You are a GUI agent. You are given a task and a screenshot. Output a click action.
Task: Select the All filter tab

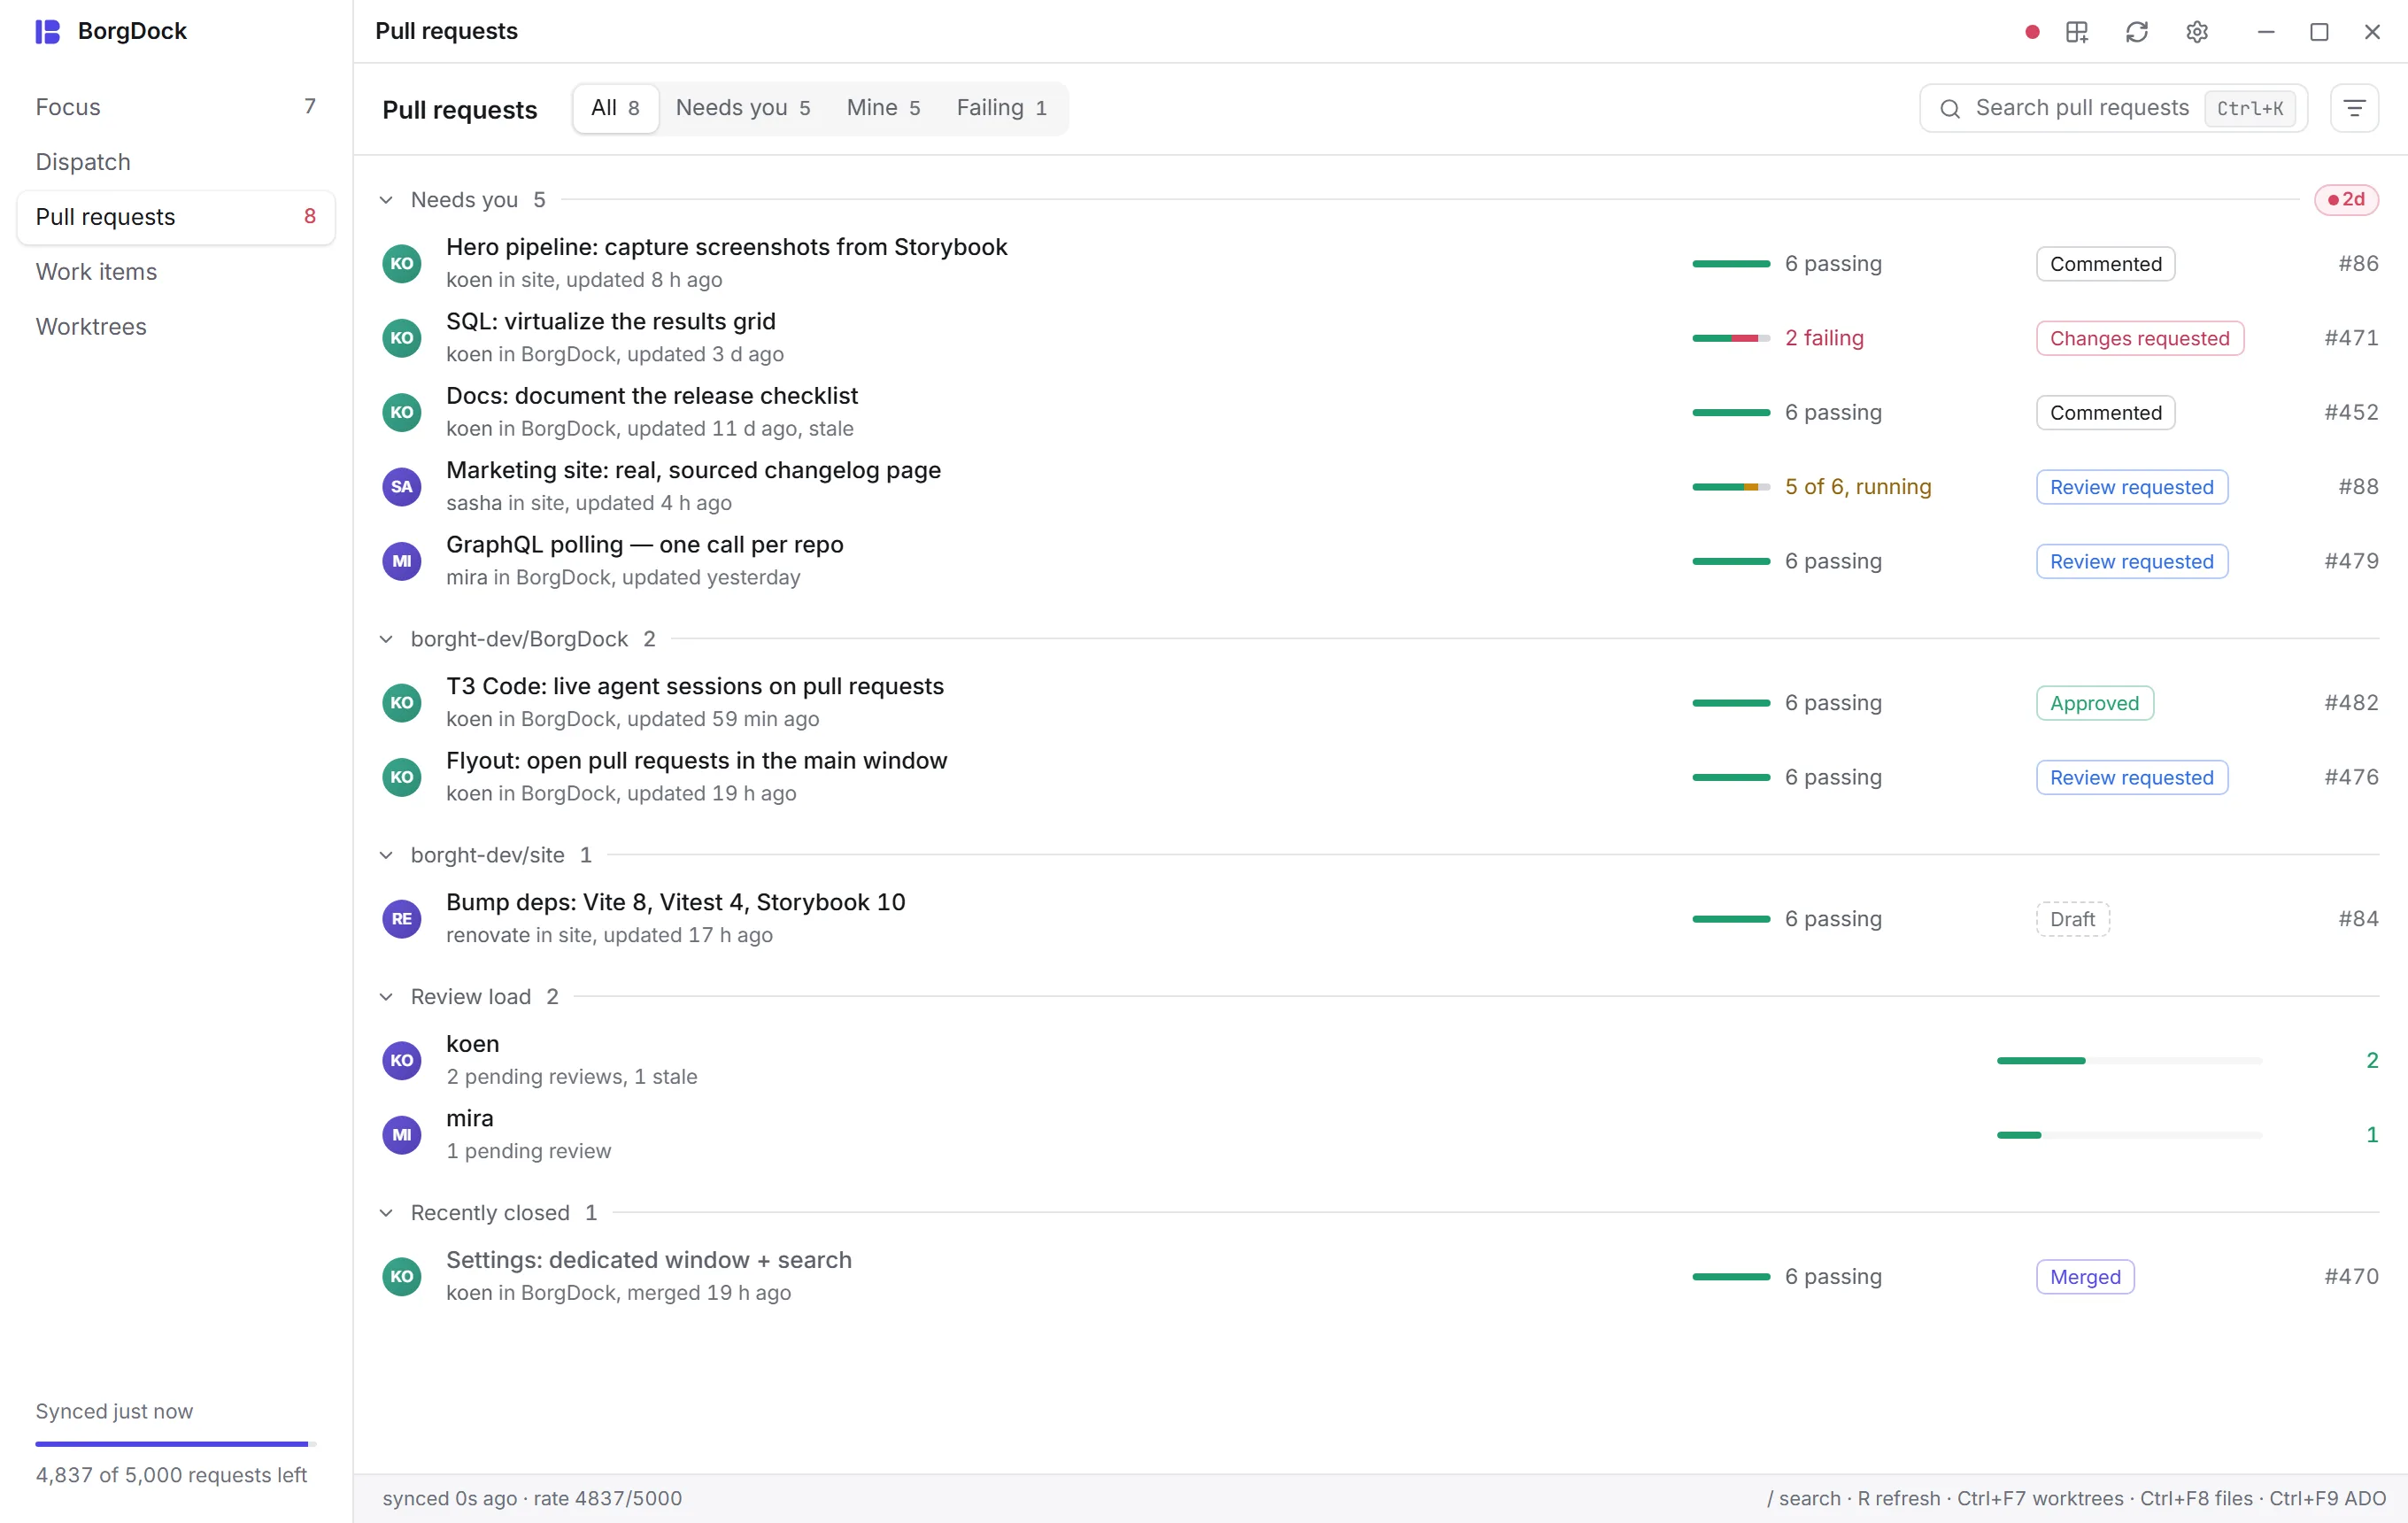coord(615,108)
